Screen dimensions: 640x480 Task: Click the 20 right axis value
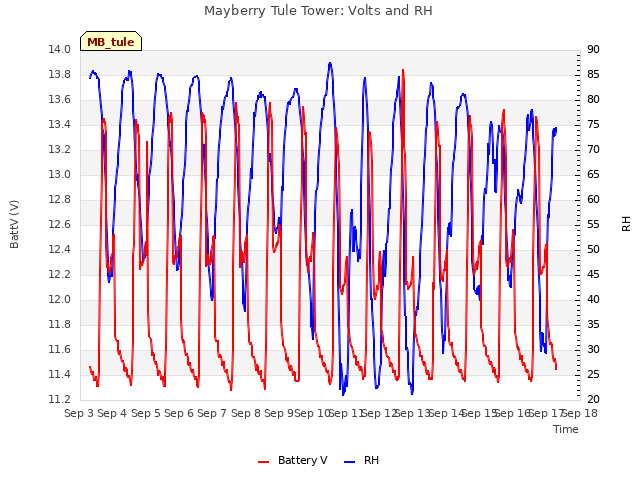593,399
